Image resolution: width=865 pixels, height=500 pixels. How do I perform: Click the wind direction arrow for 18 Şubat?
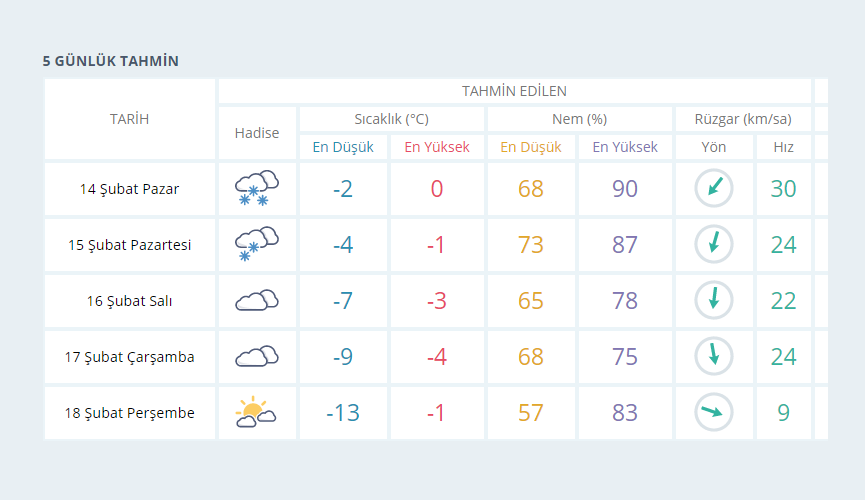point(714,412)
